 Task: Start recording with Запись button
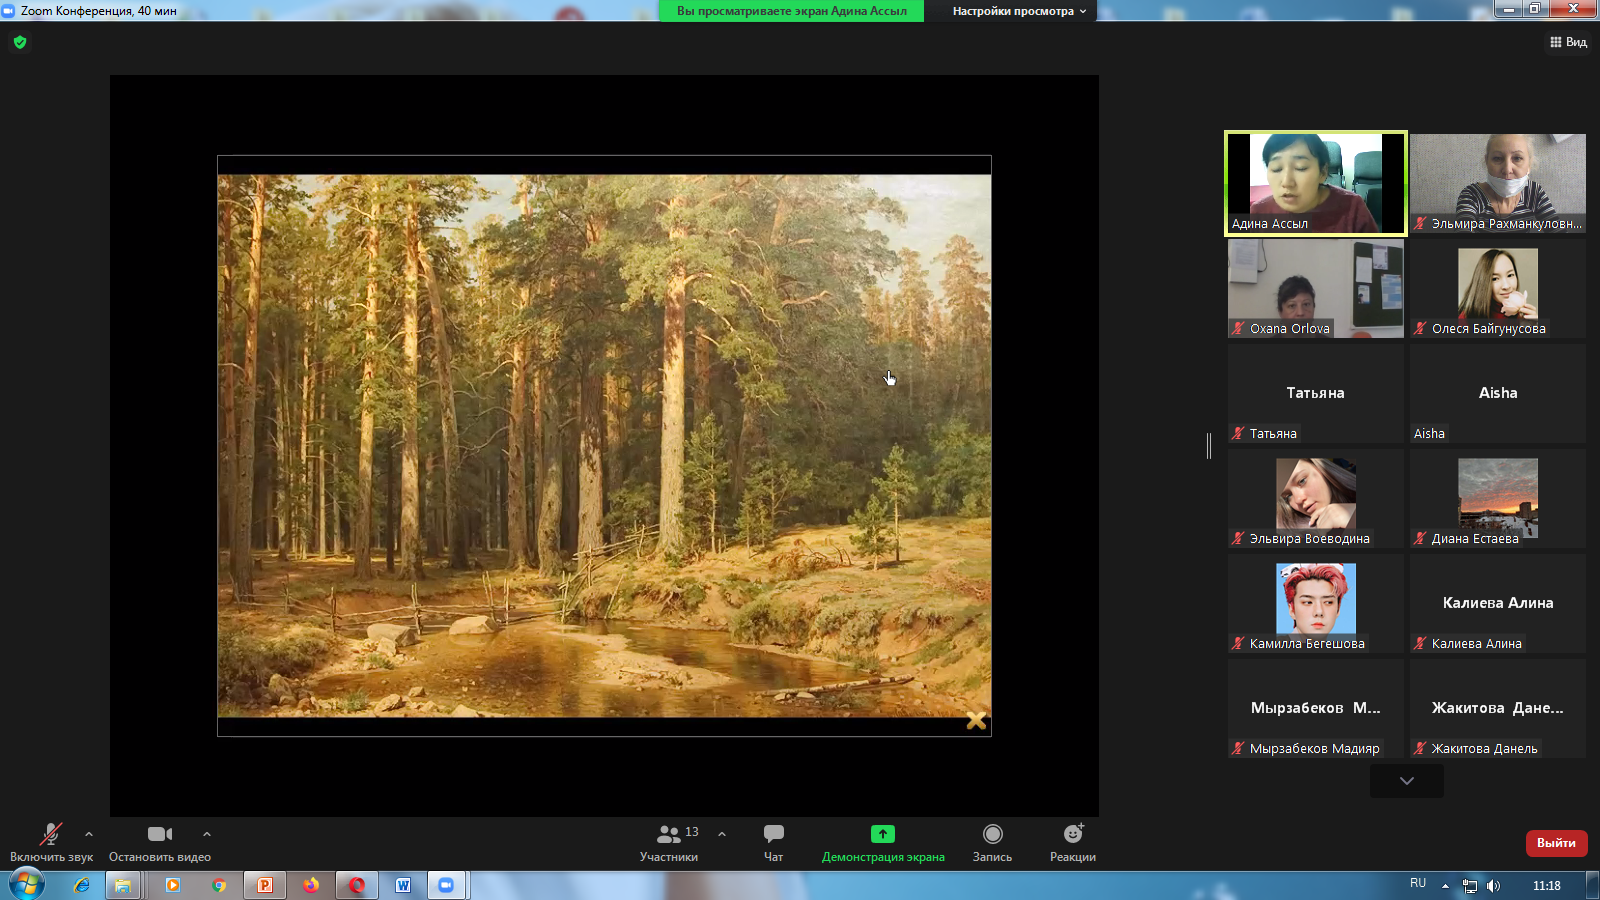[992, 842]
